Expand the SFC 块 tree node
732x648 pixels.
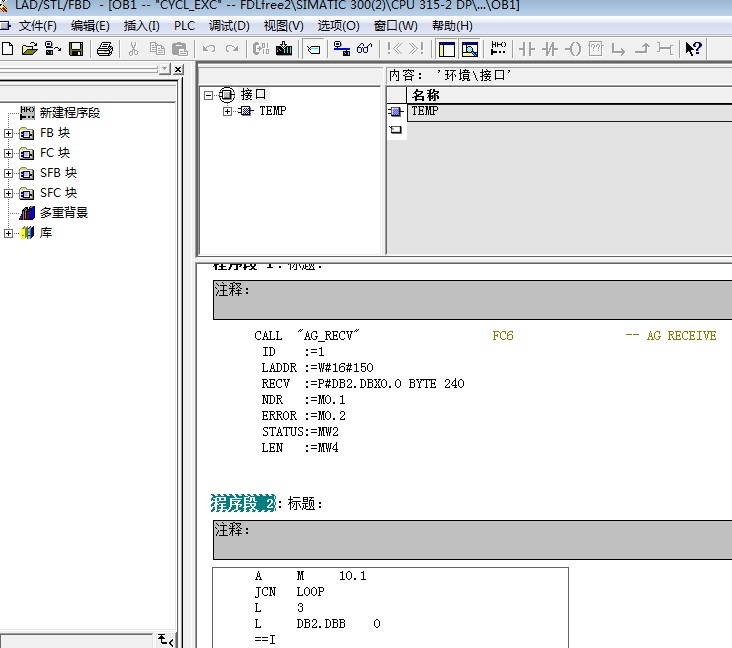(x=8, y=193)
